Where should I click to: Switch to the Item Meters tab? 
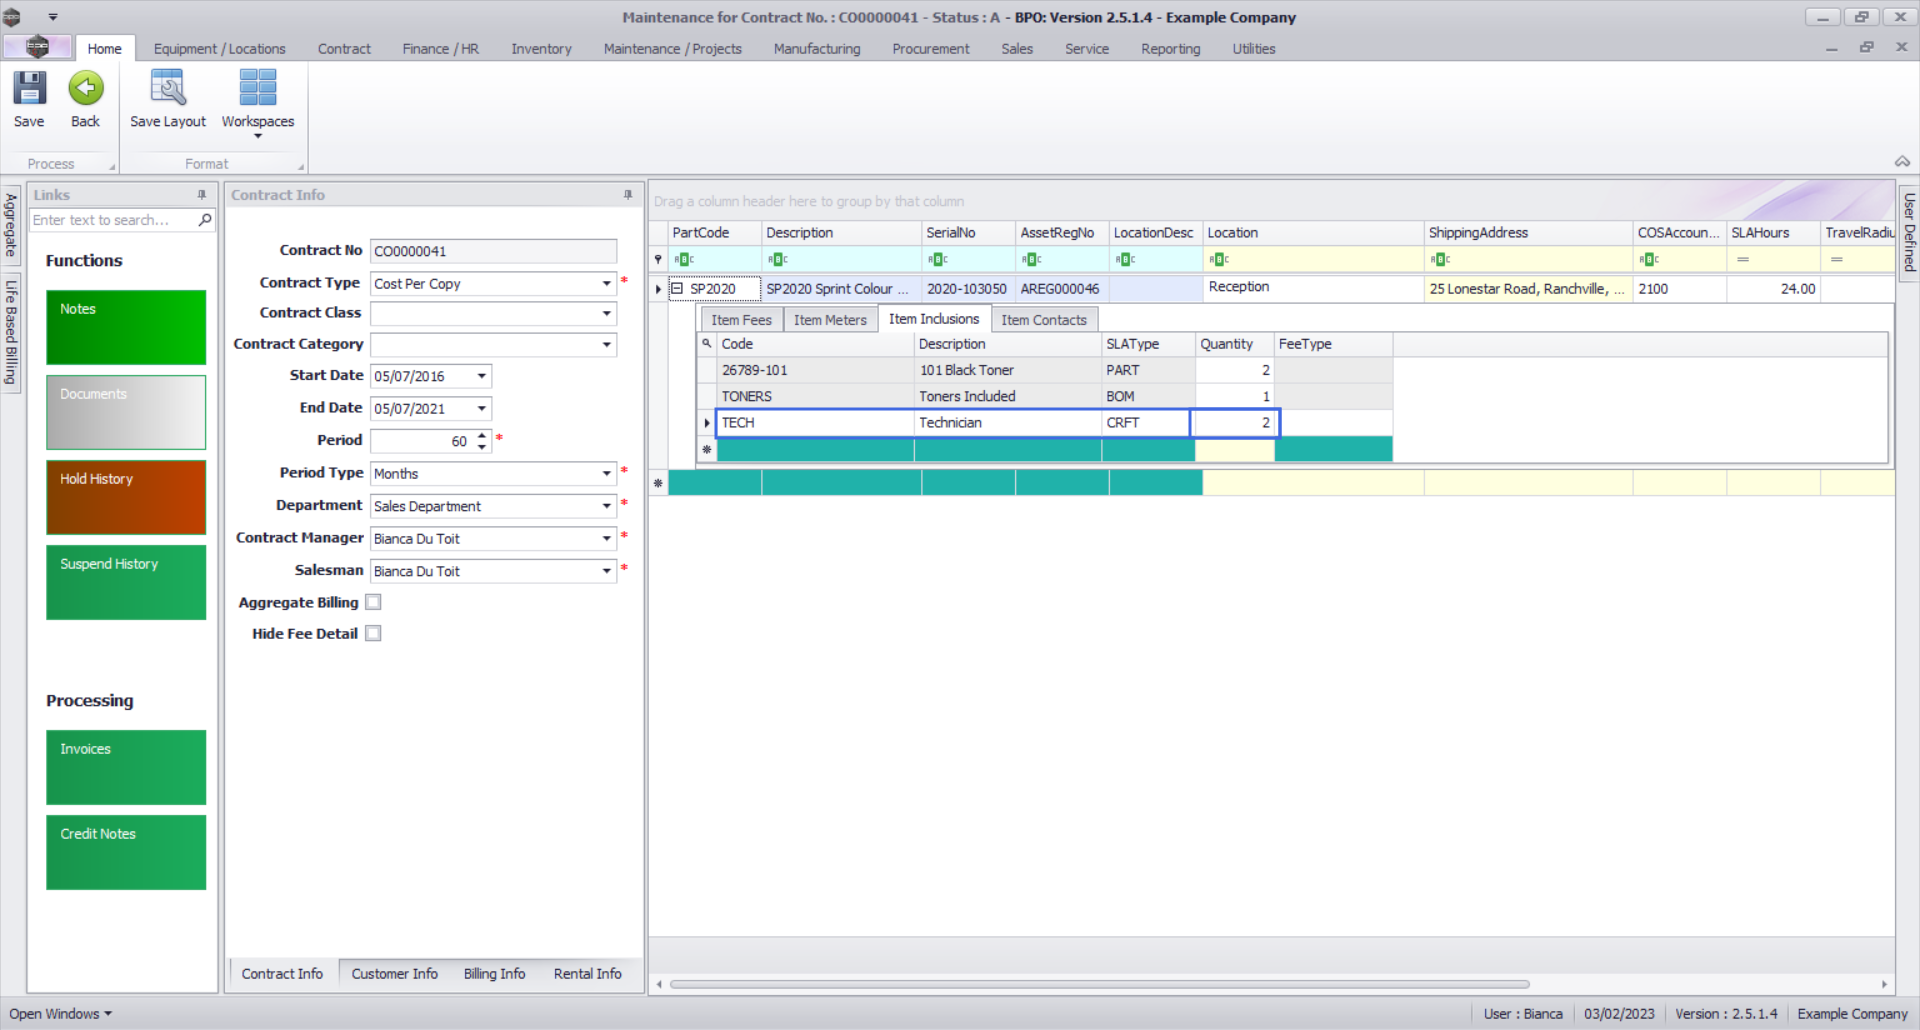pyautogui.click(x=829, y=320)
